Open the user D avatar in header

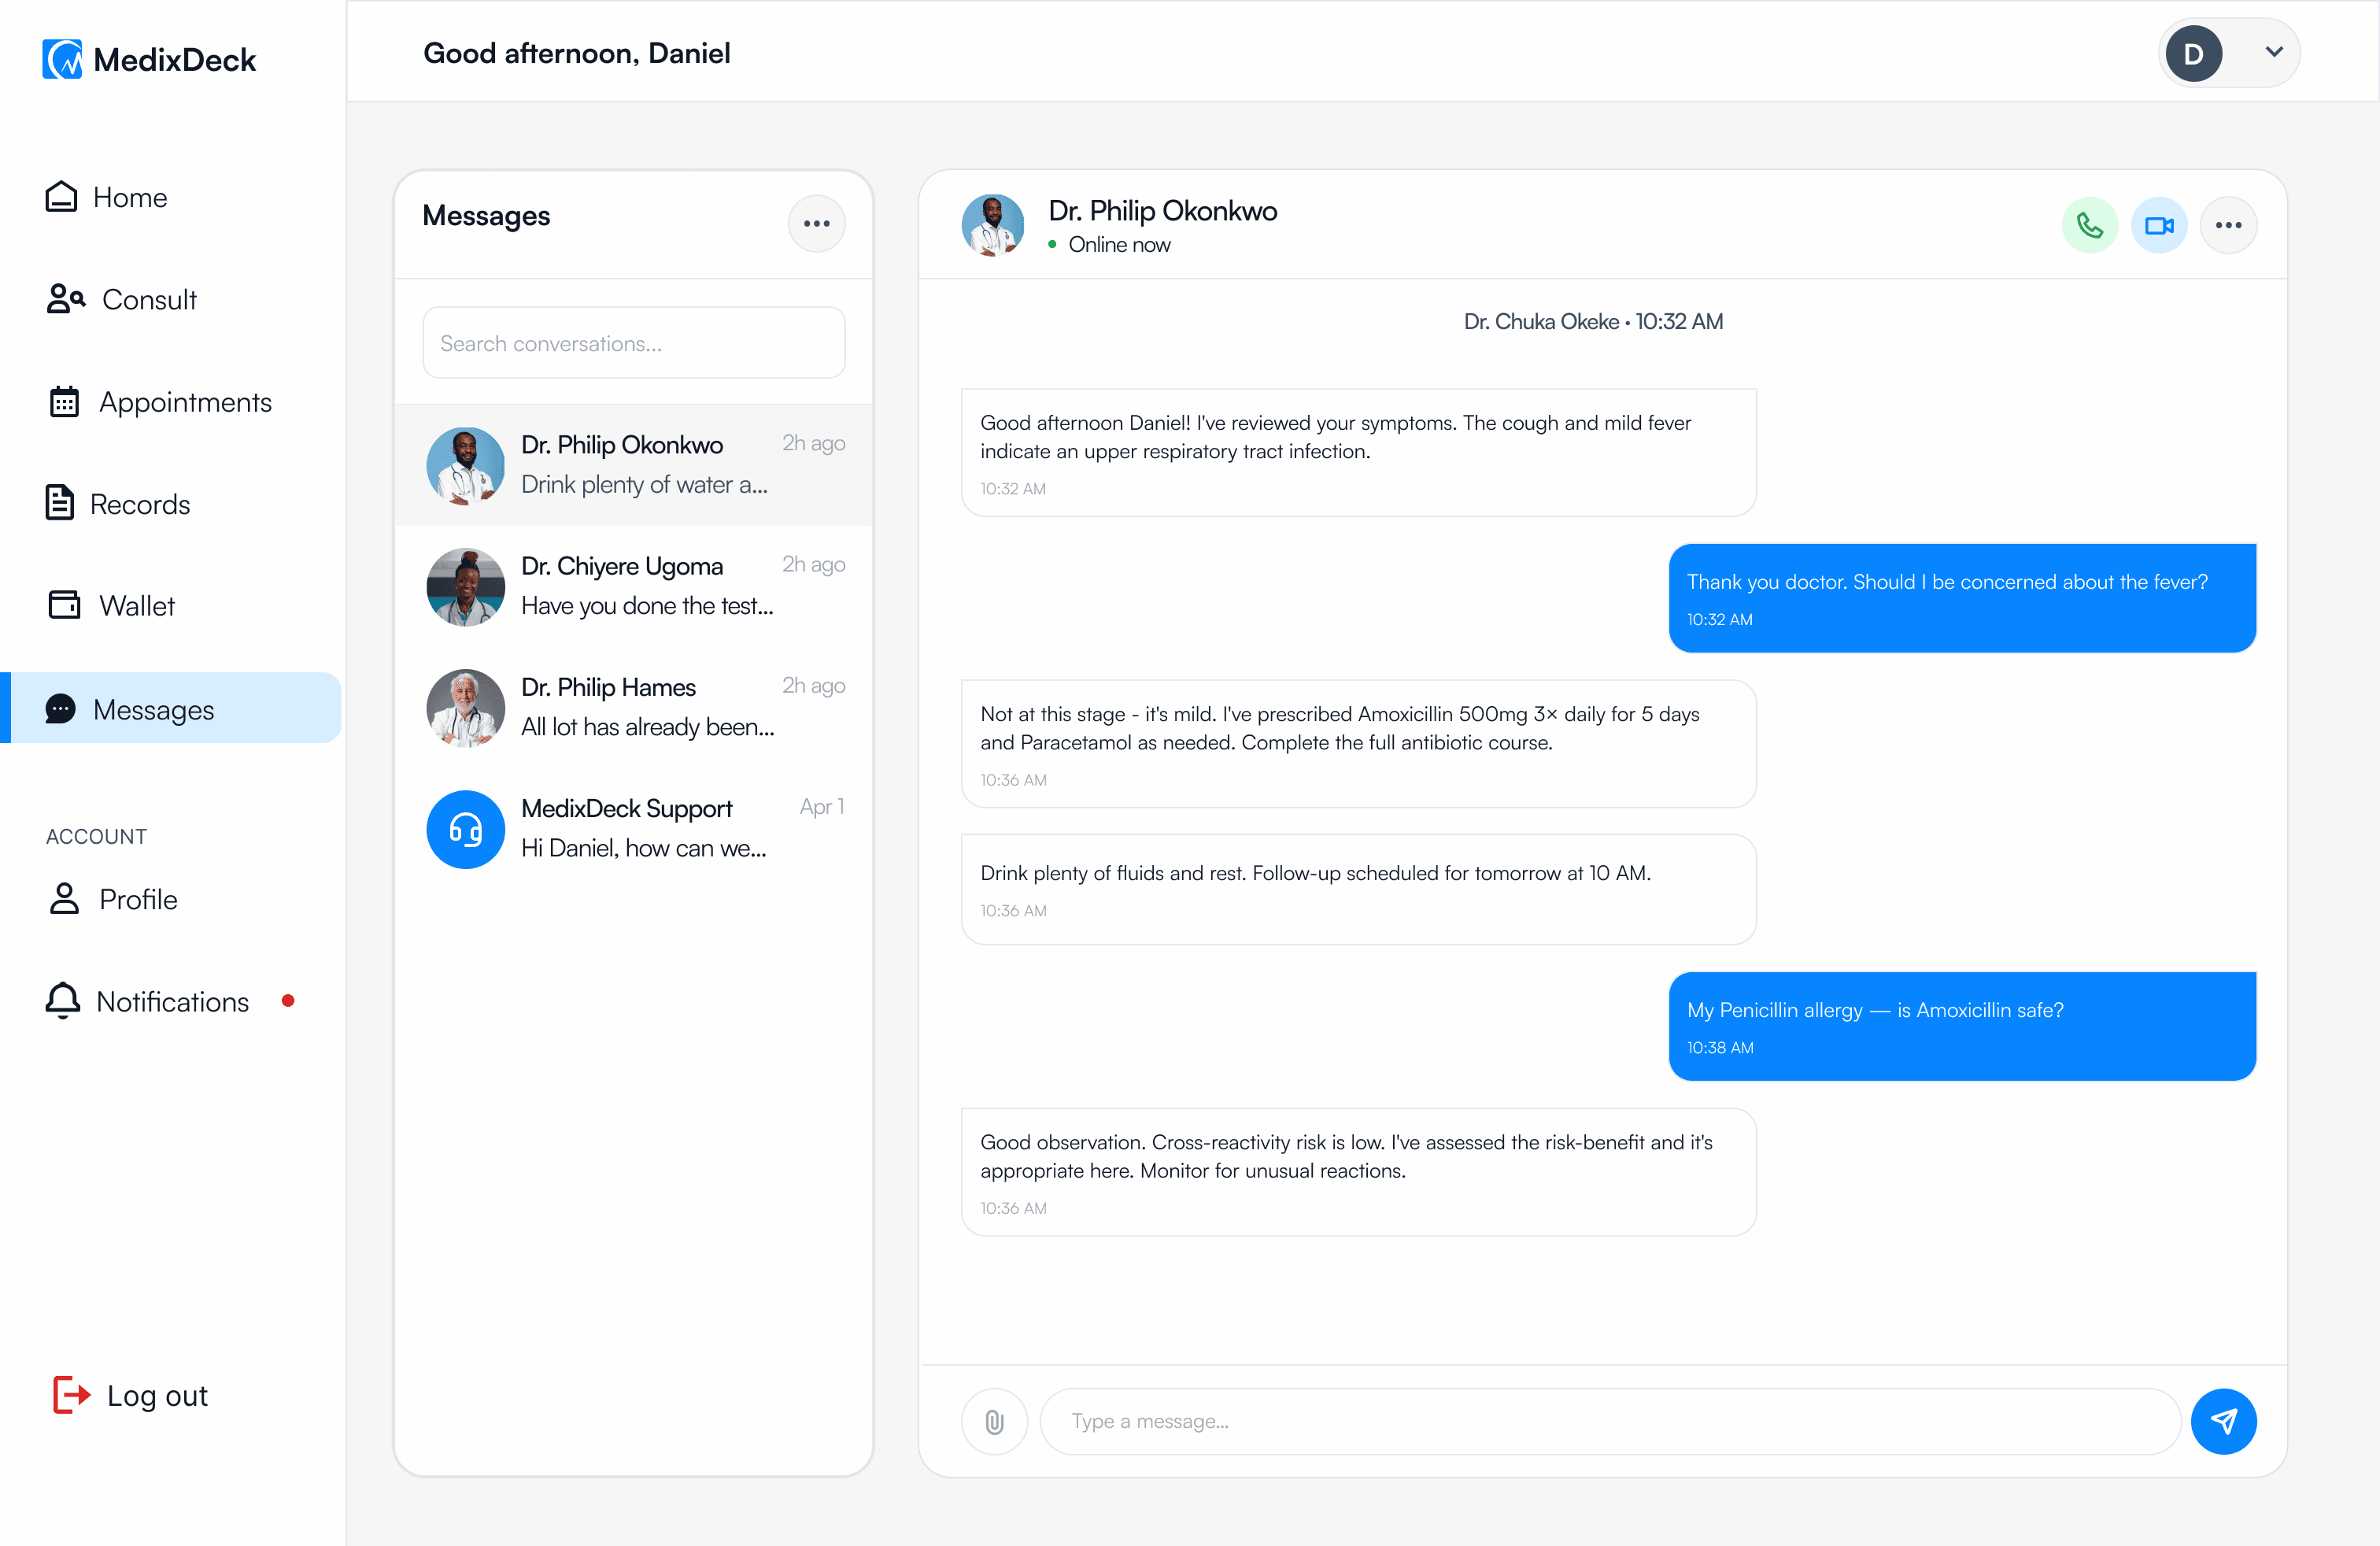click(2193, 53)
